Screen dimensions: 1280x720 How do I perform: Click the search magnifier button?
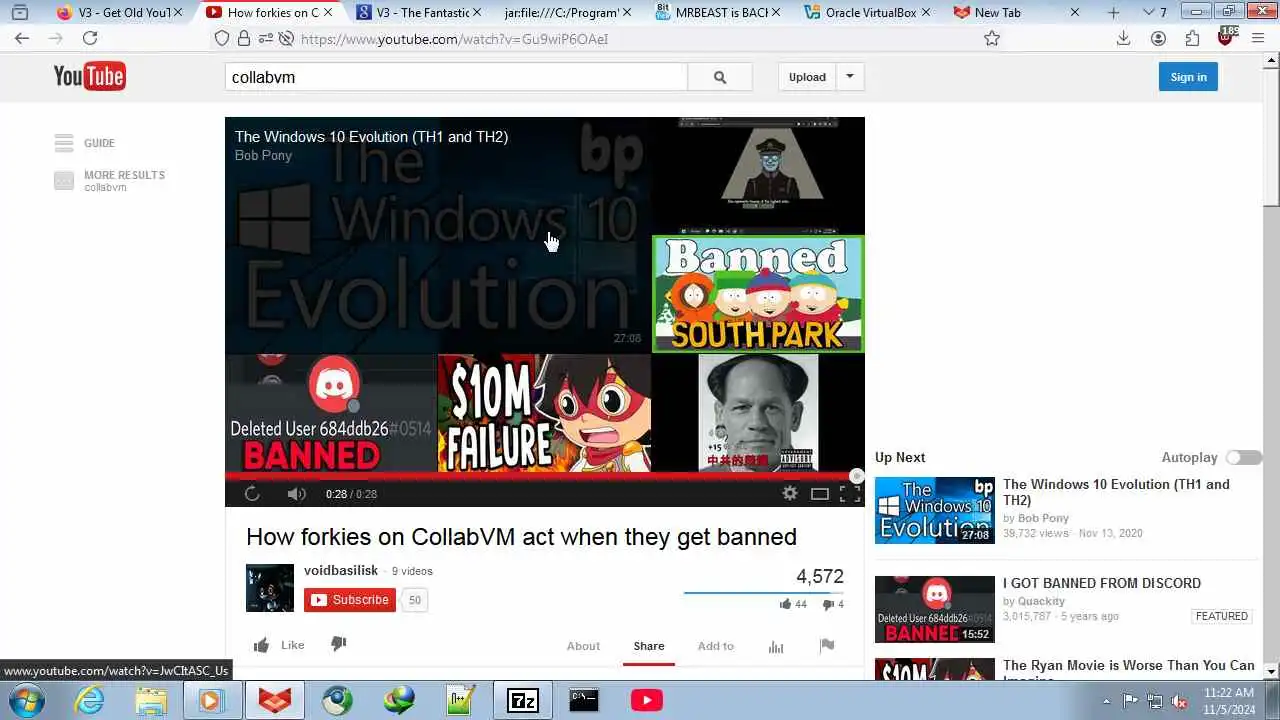[720, 77]
